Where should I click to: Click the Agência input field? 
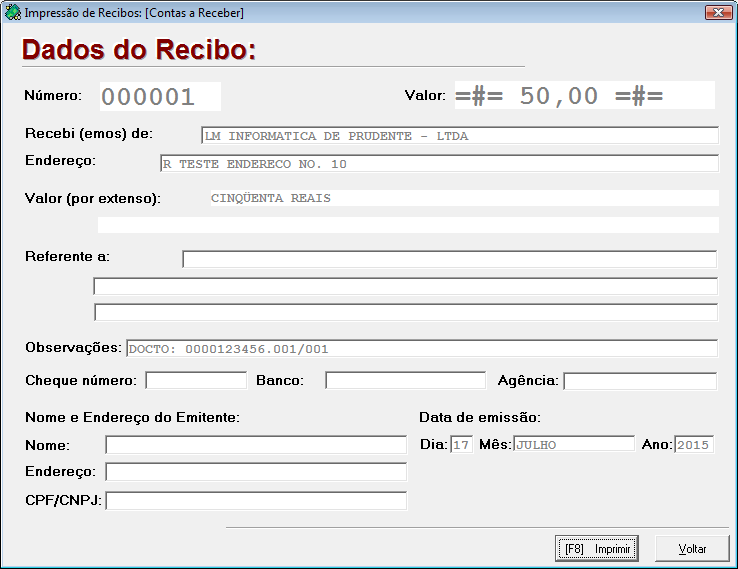(x=640, y=381)
